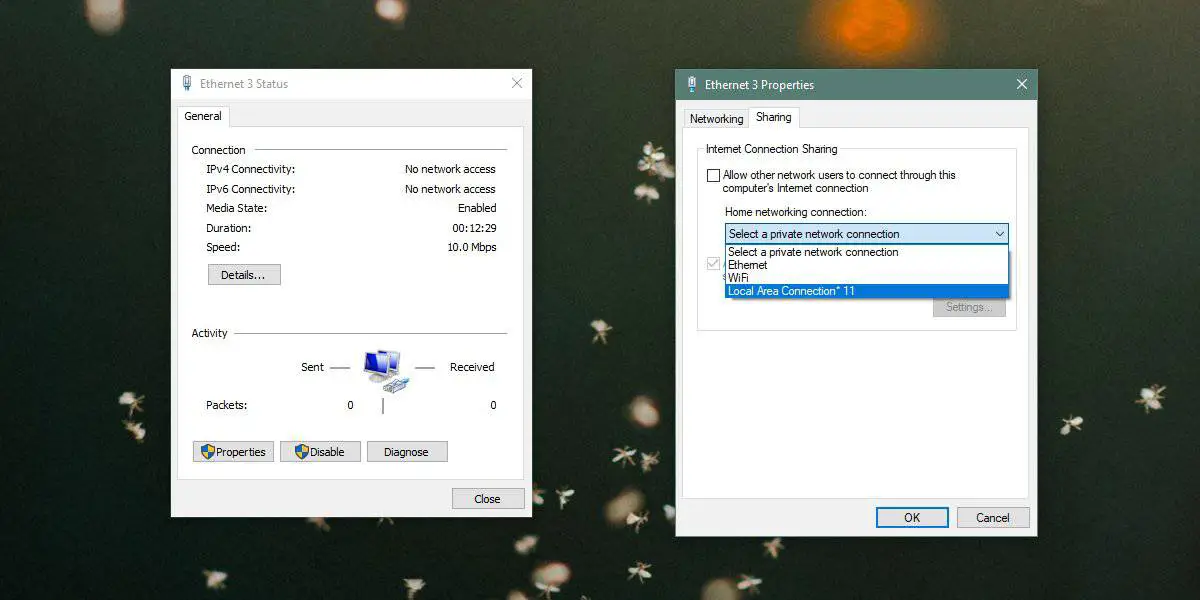Select WiFi from the dropdown list
Viewport: 1200px width, 600px height.
click(x=866, y=278)
